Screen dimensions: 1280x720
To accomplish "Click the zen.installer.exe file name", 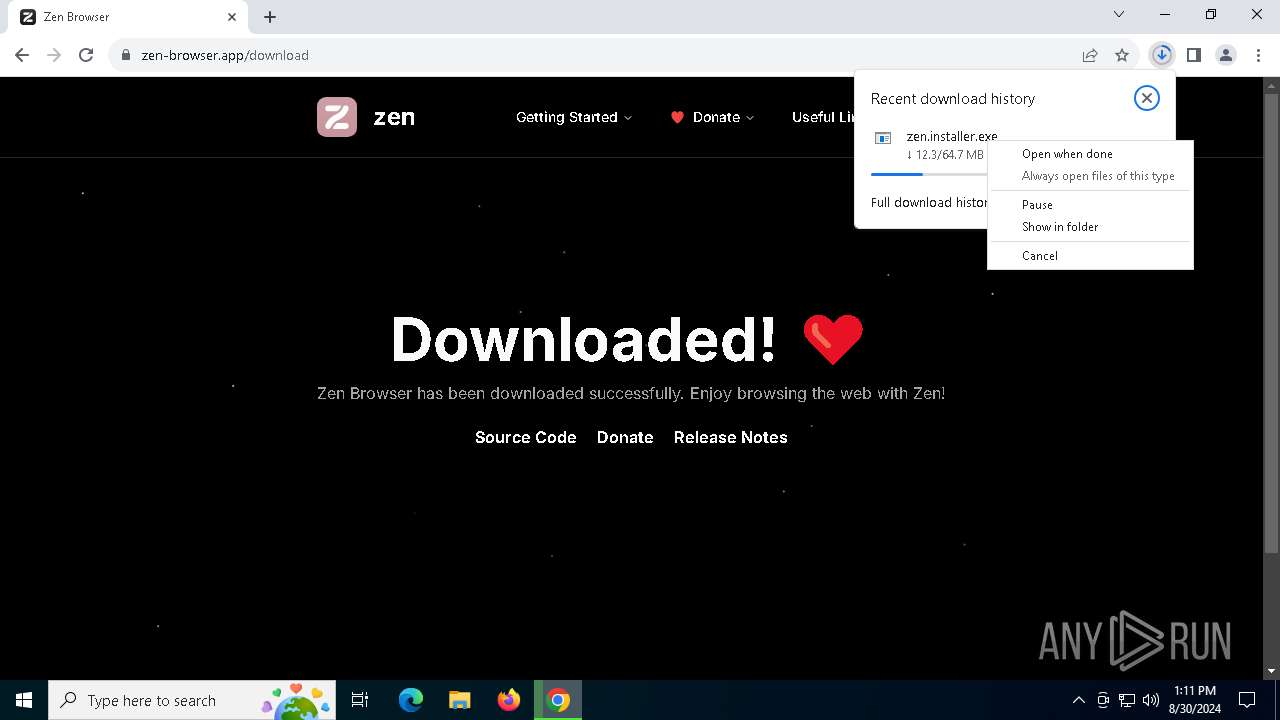I will [951, 137].
